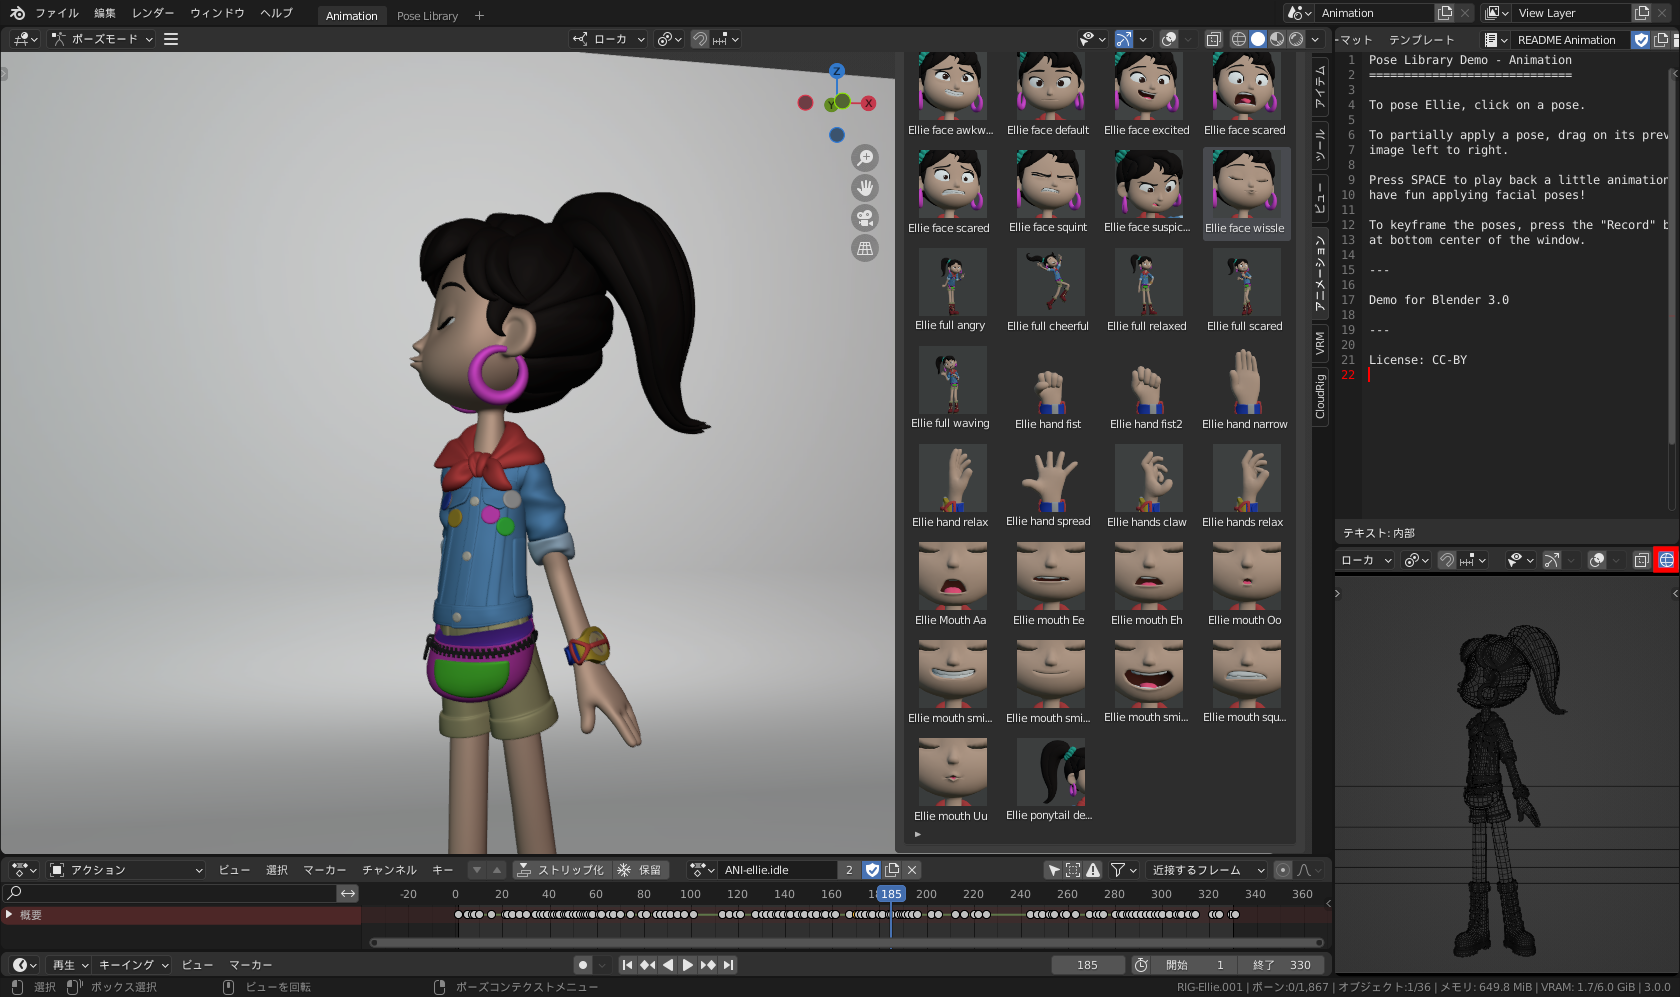Click the sidebar hamburger menu icon beside Pose Mode

171,39
